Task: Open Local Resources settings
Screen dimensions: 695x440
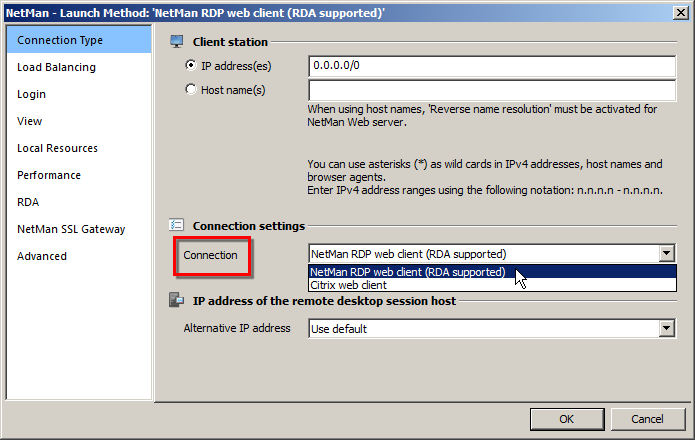Action: pyautogui.click(x=58, y=148)
